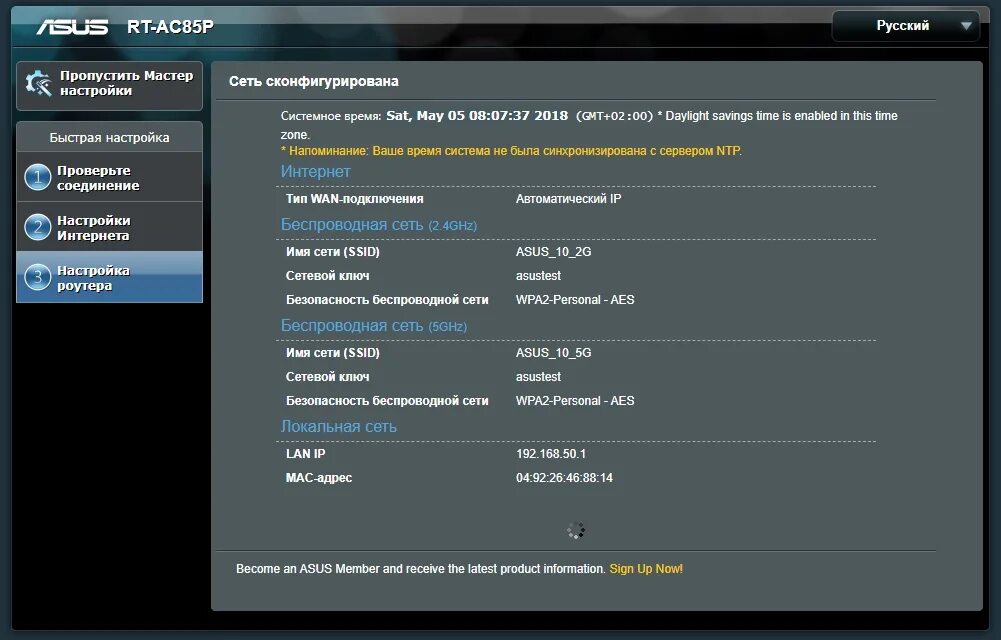Click the WPA2-Personal - AES security value
Image resolution: width=1001 pixels, height=640 pixels.
pos(576,299)
